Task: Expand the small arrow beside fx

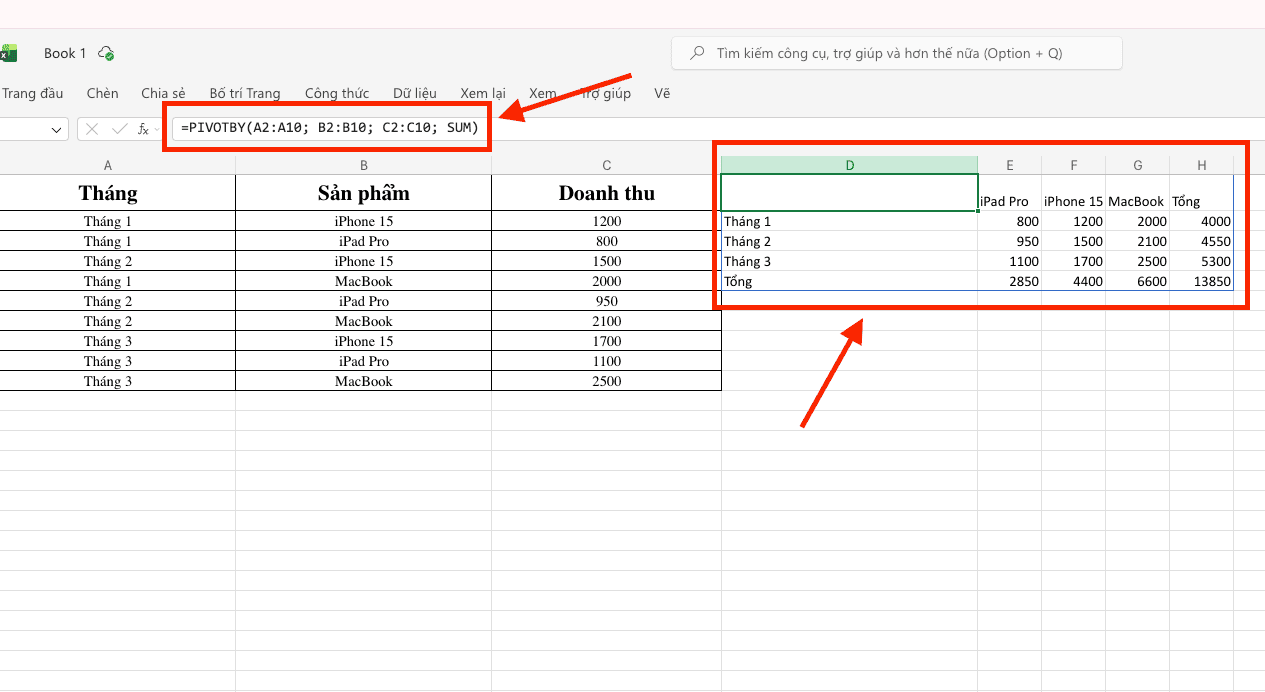Action: coord(156,130)
